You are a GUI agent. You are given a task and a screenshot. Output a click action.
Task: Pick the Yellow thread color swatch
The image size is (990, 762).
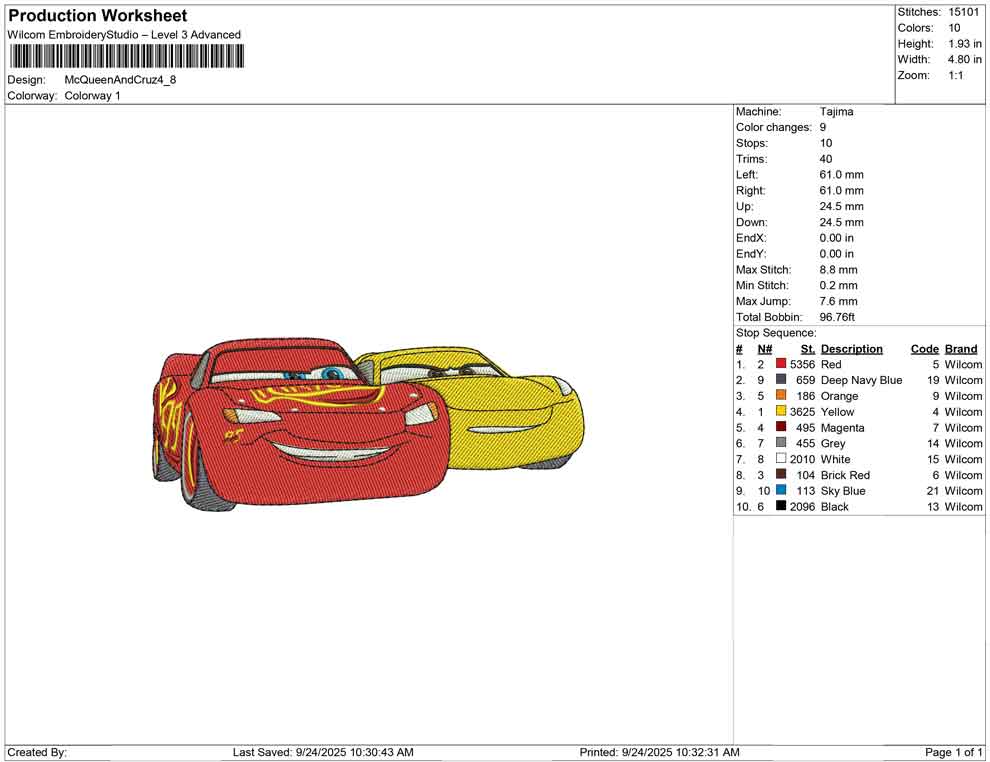781,412
